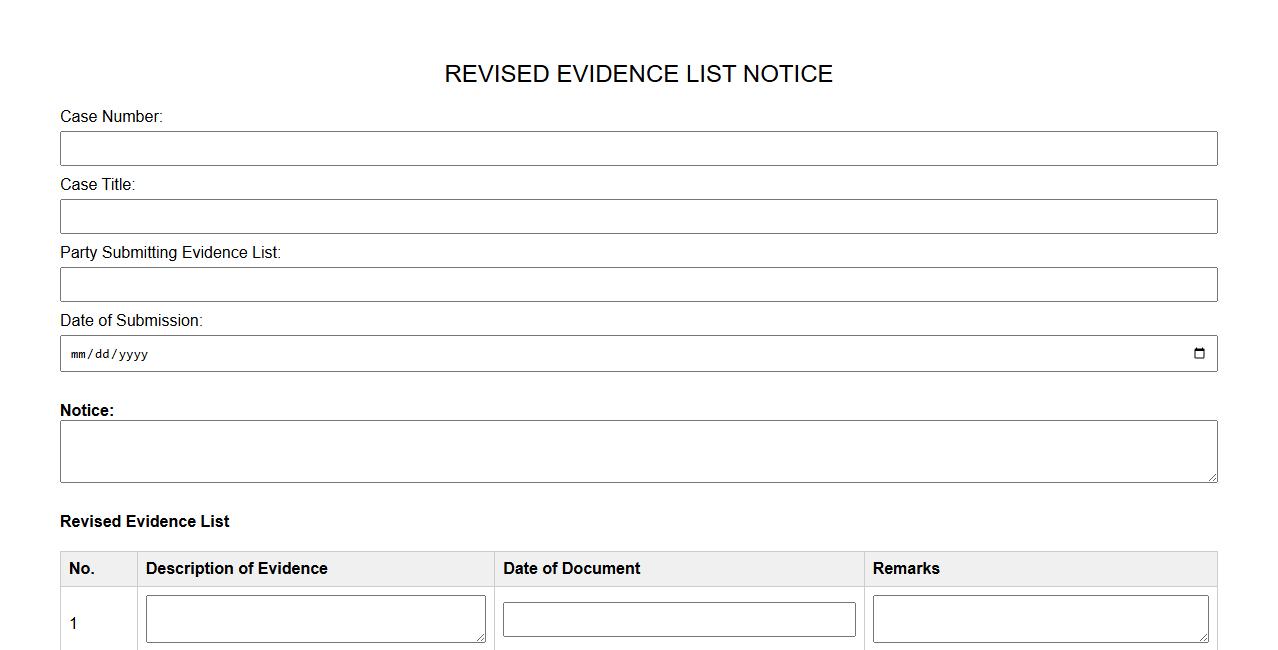Screen dimensions: 1278x650
Task: Click into the Case Title field
Action: 638,216
